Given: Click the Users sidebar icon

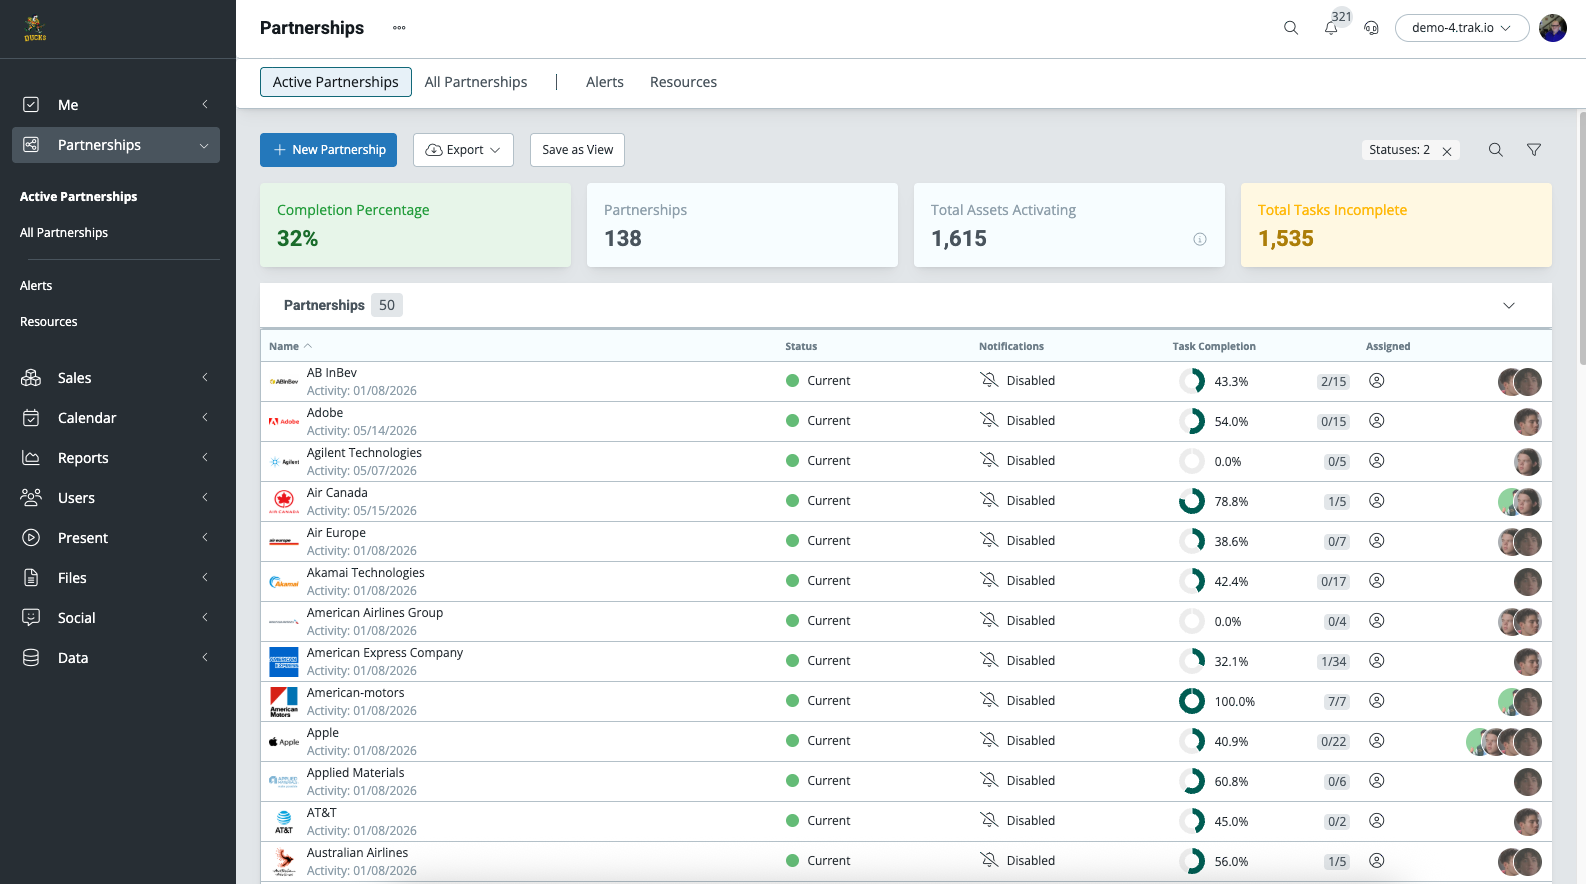Looking at the screenshot, I should (x=31, y=498).
